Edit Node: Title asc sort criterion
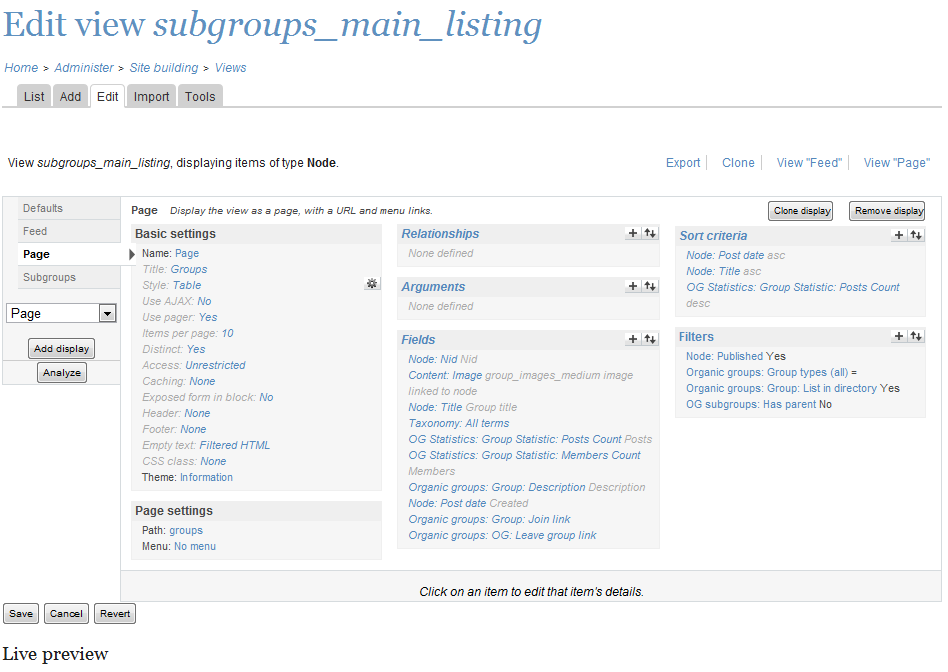 click(712, 272)
